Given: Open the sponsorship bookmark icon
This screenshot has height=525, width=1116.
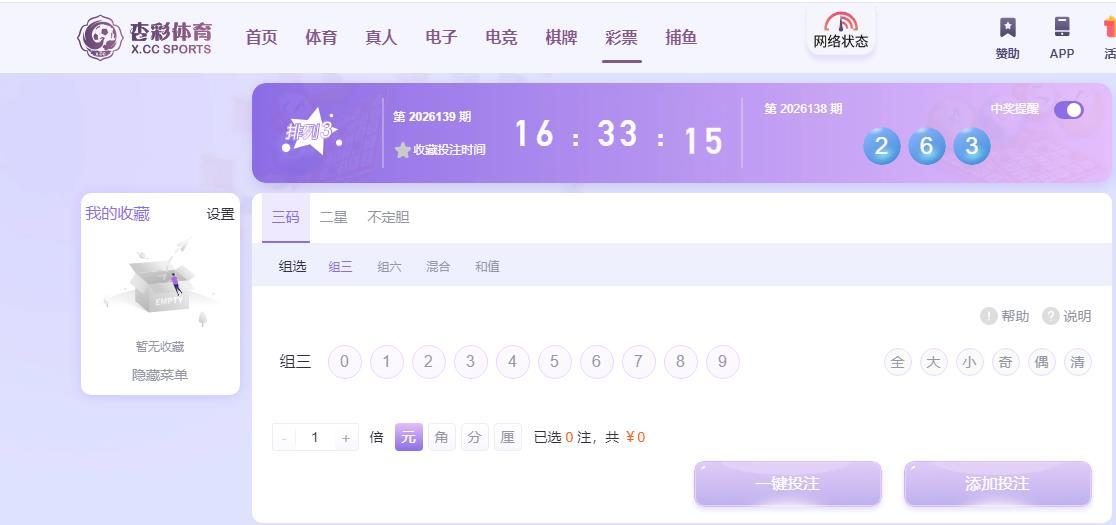Looking at the screenshot, I should click(1007, 28).
